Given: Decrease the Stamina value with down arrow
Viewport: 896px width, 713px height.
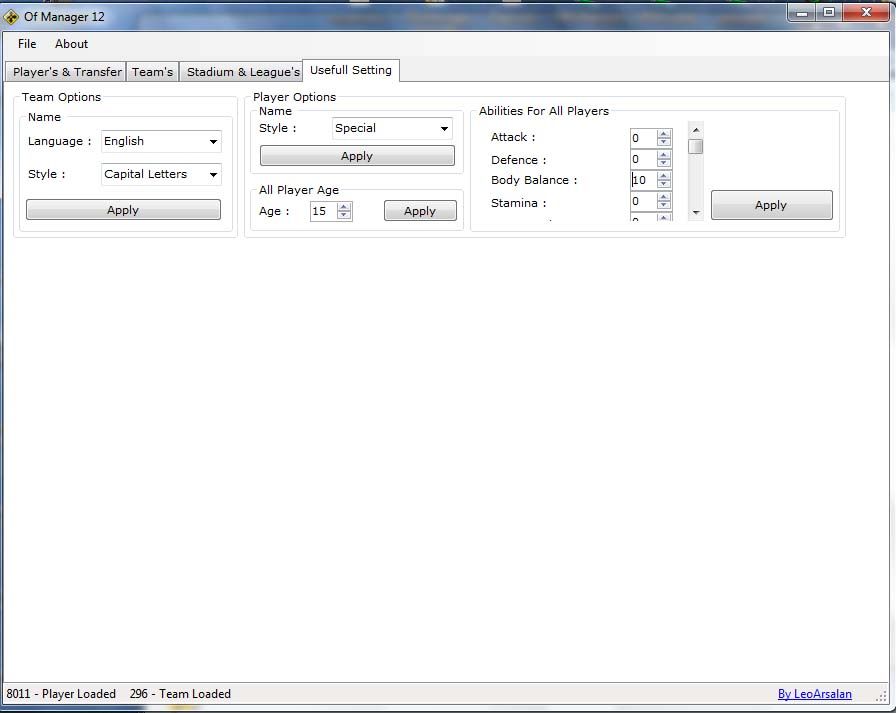Looking at the screenshot, I should pyautogui.click(x=664, y=207).
